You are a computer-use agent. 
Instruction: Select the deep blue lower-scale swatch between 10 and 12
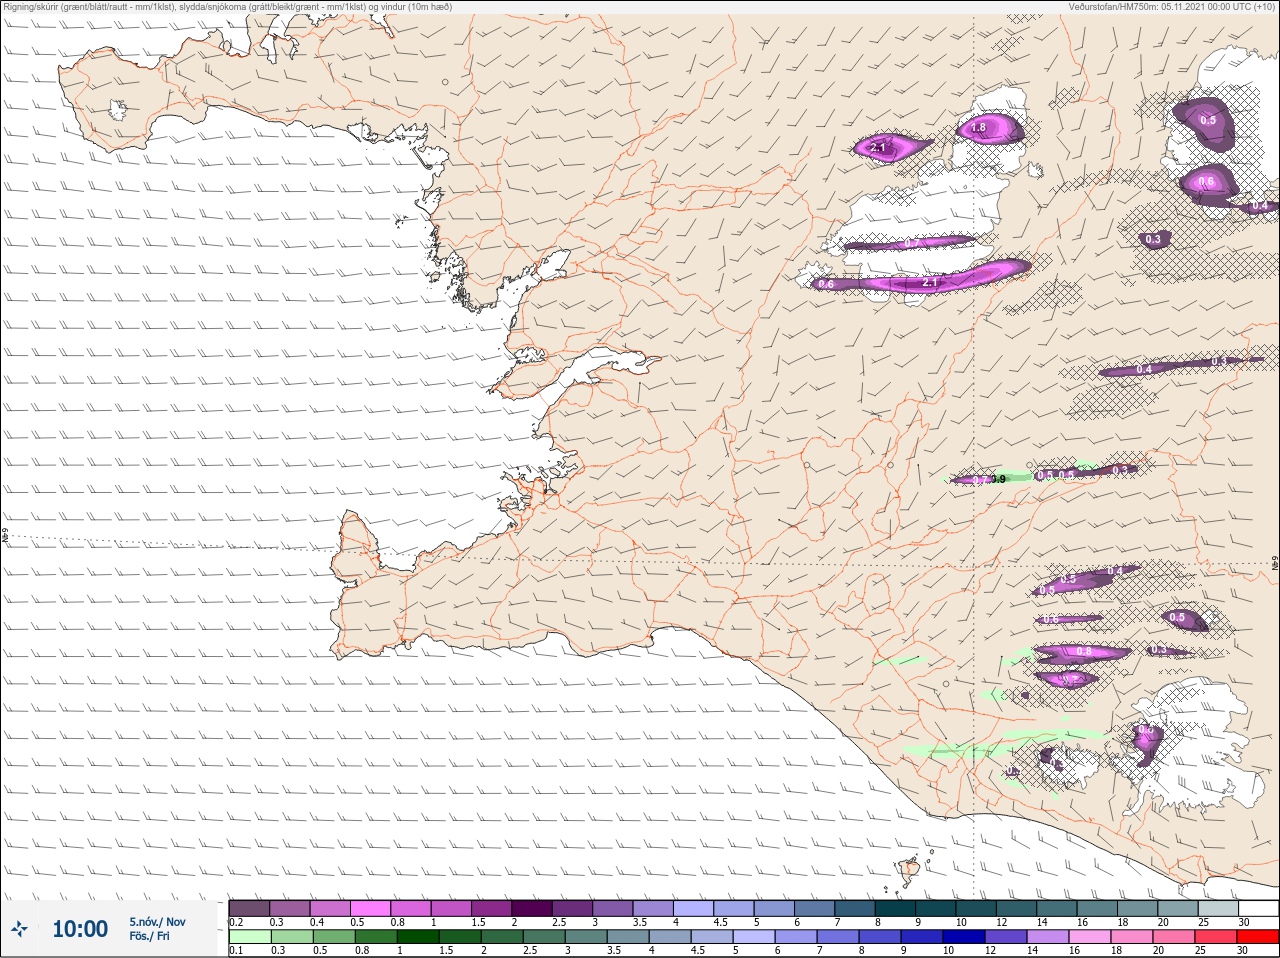click(x=964, y=937)
